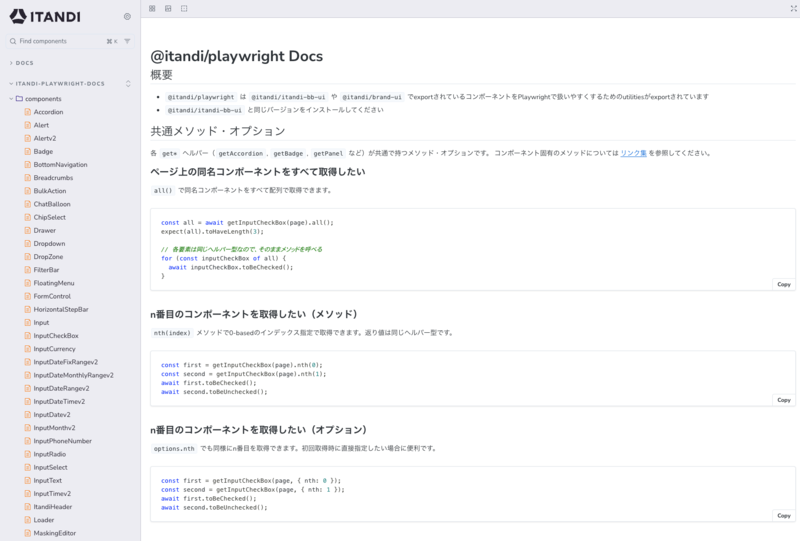Click the nth(index) inline code

(x=172, y=333)
